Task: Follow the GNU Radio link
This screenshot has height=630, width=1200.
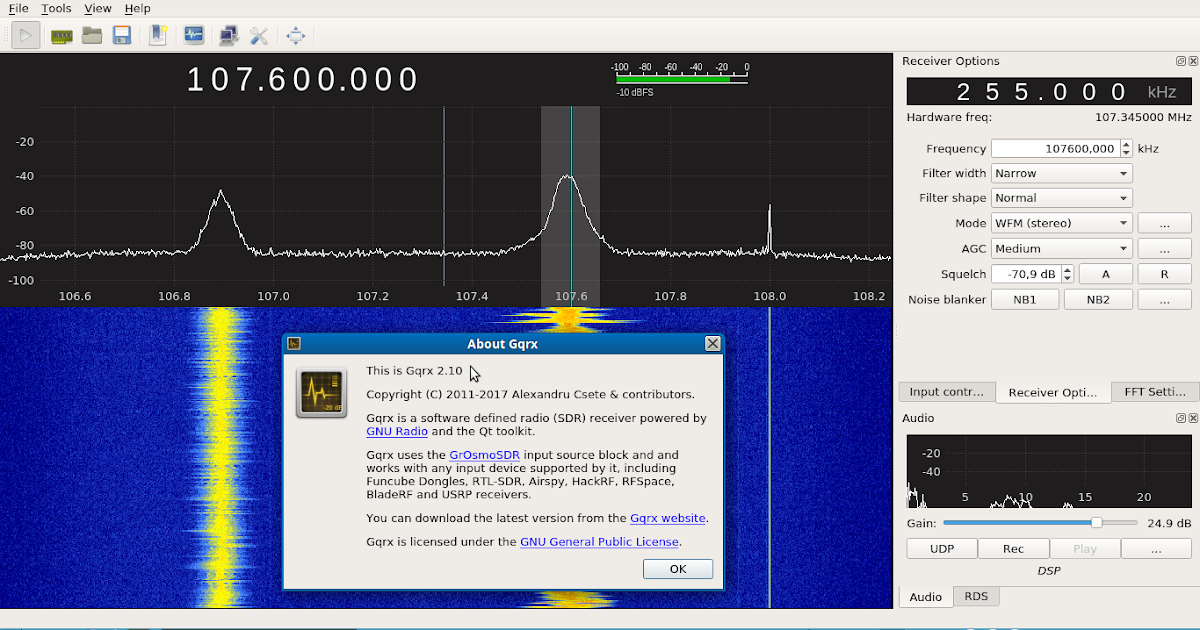Action: click(x=396, y=431)
